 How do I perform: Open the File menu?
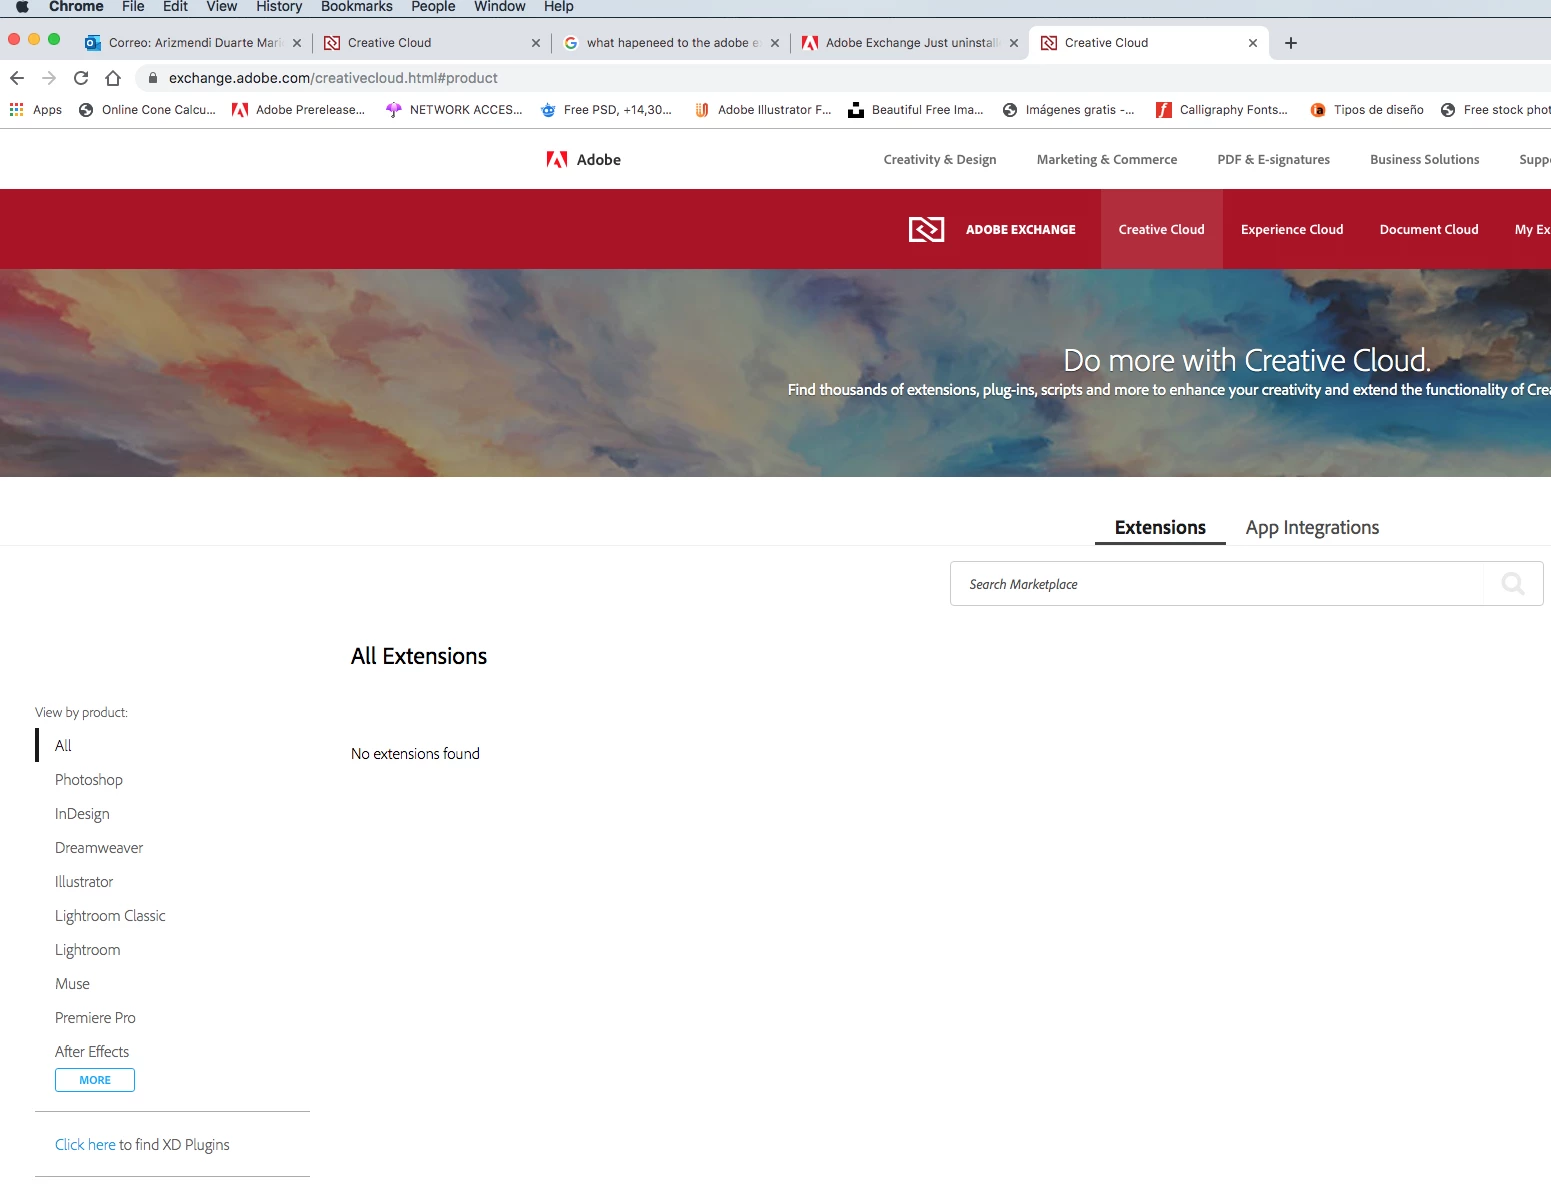coord(133,7)
